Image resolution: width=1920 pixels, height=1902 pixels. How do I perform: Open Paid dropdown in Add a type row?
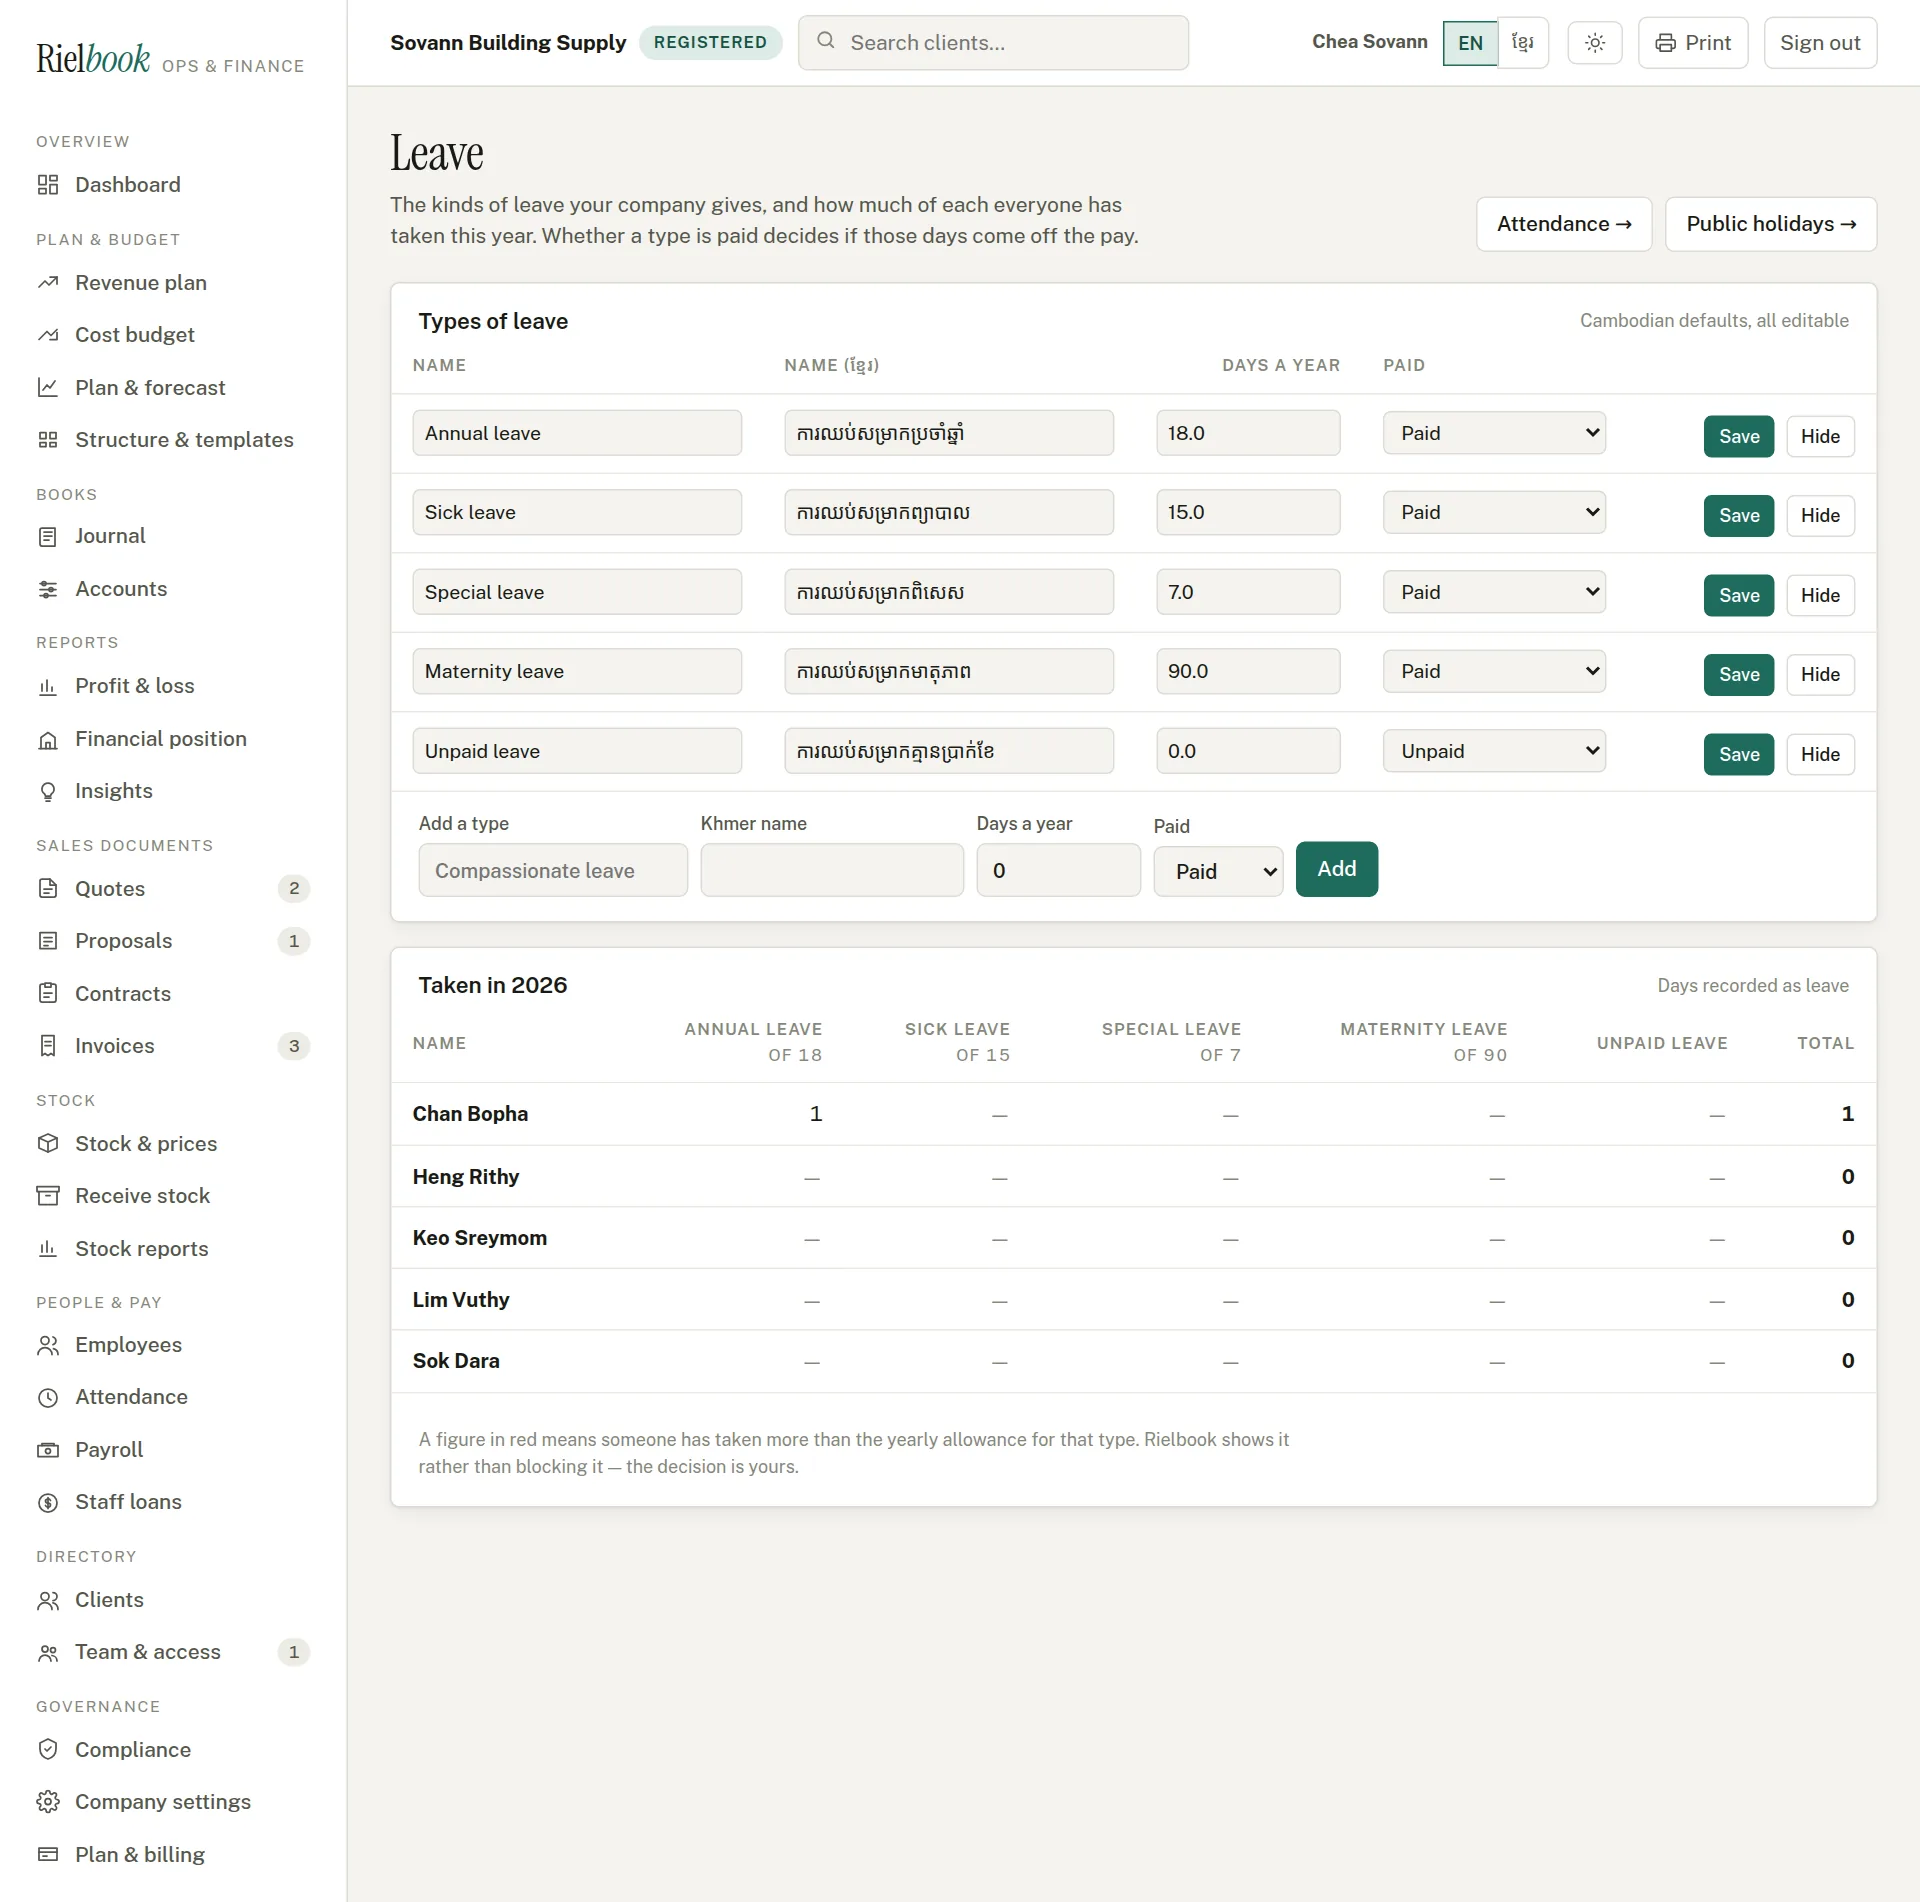1218,871
